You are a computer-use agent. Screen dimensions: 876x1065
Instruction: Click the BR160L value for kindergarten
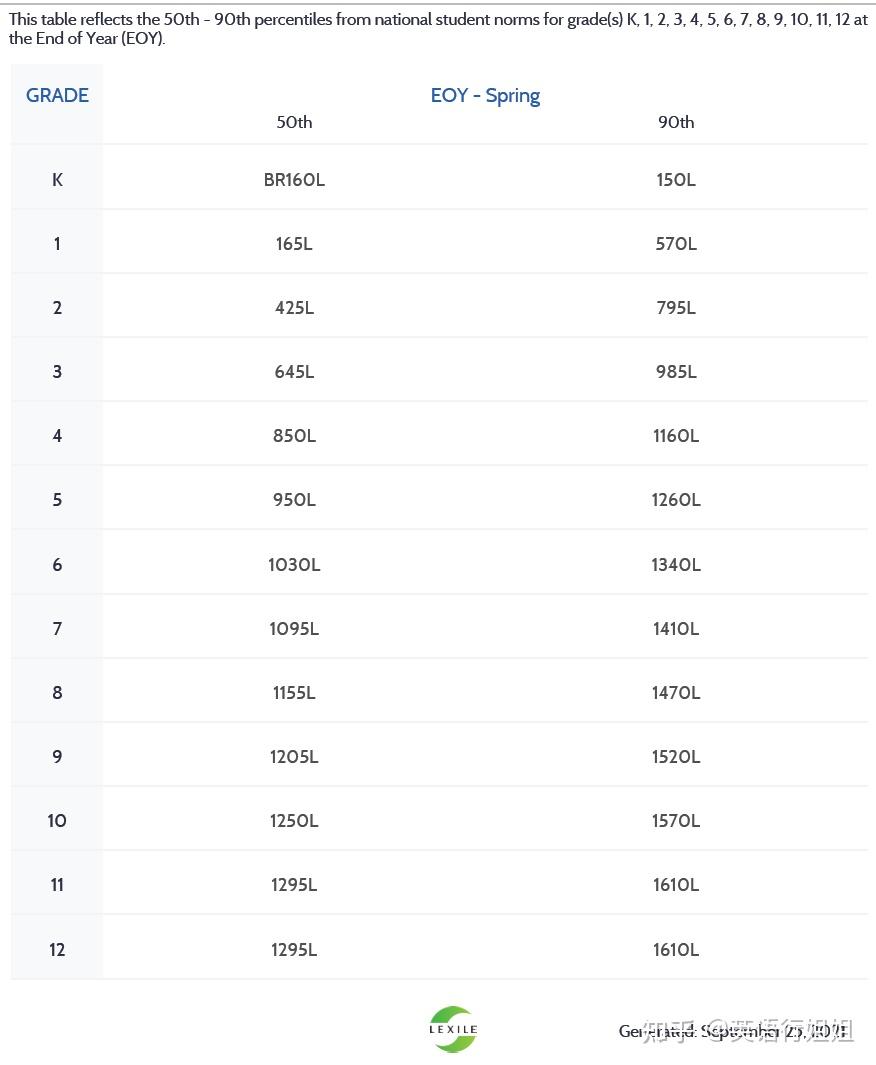(x=294, y=180)
